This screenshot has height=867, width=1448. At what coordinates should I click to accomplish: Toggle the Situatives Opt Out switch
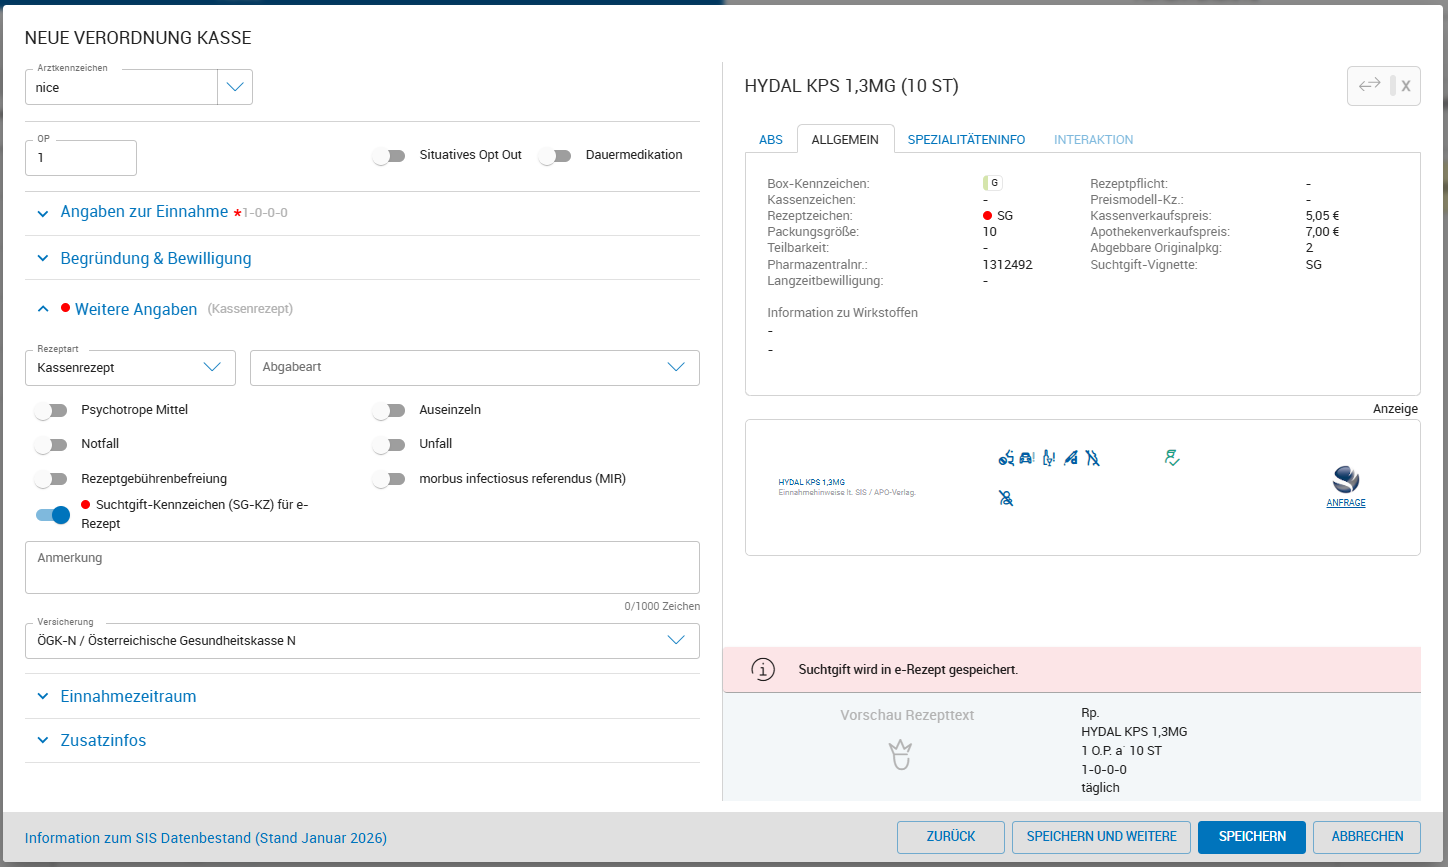(x=389, y=156)
